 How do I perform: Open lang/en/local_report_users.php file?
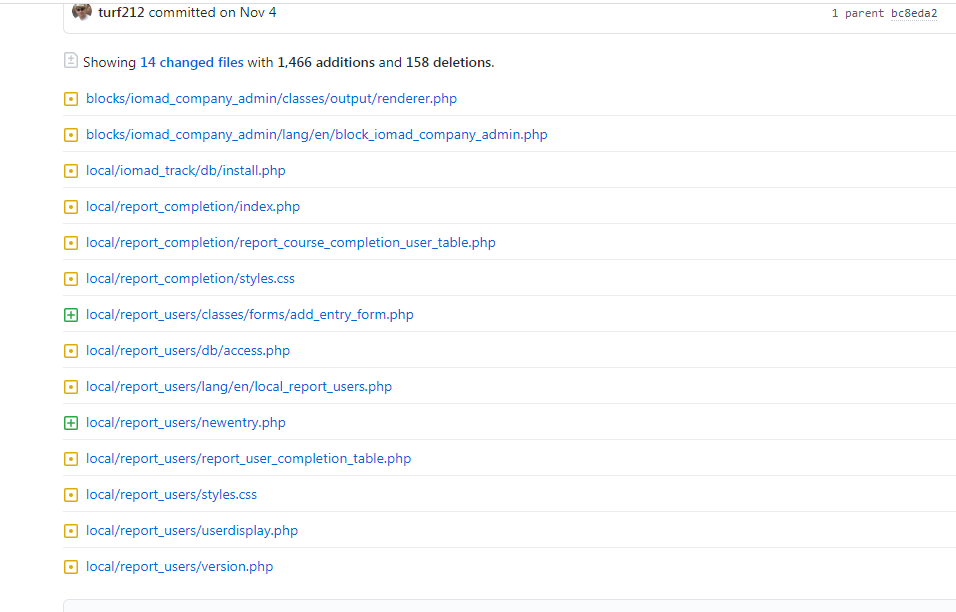(239, 386)
